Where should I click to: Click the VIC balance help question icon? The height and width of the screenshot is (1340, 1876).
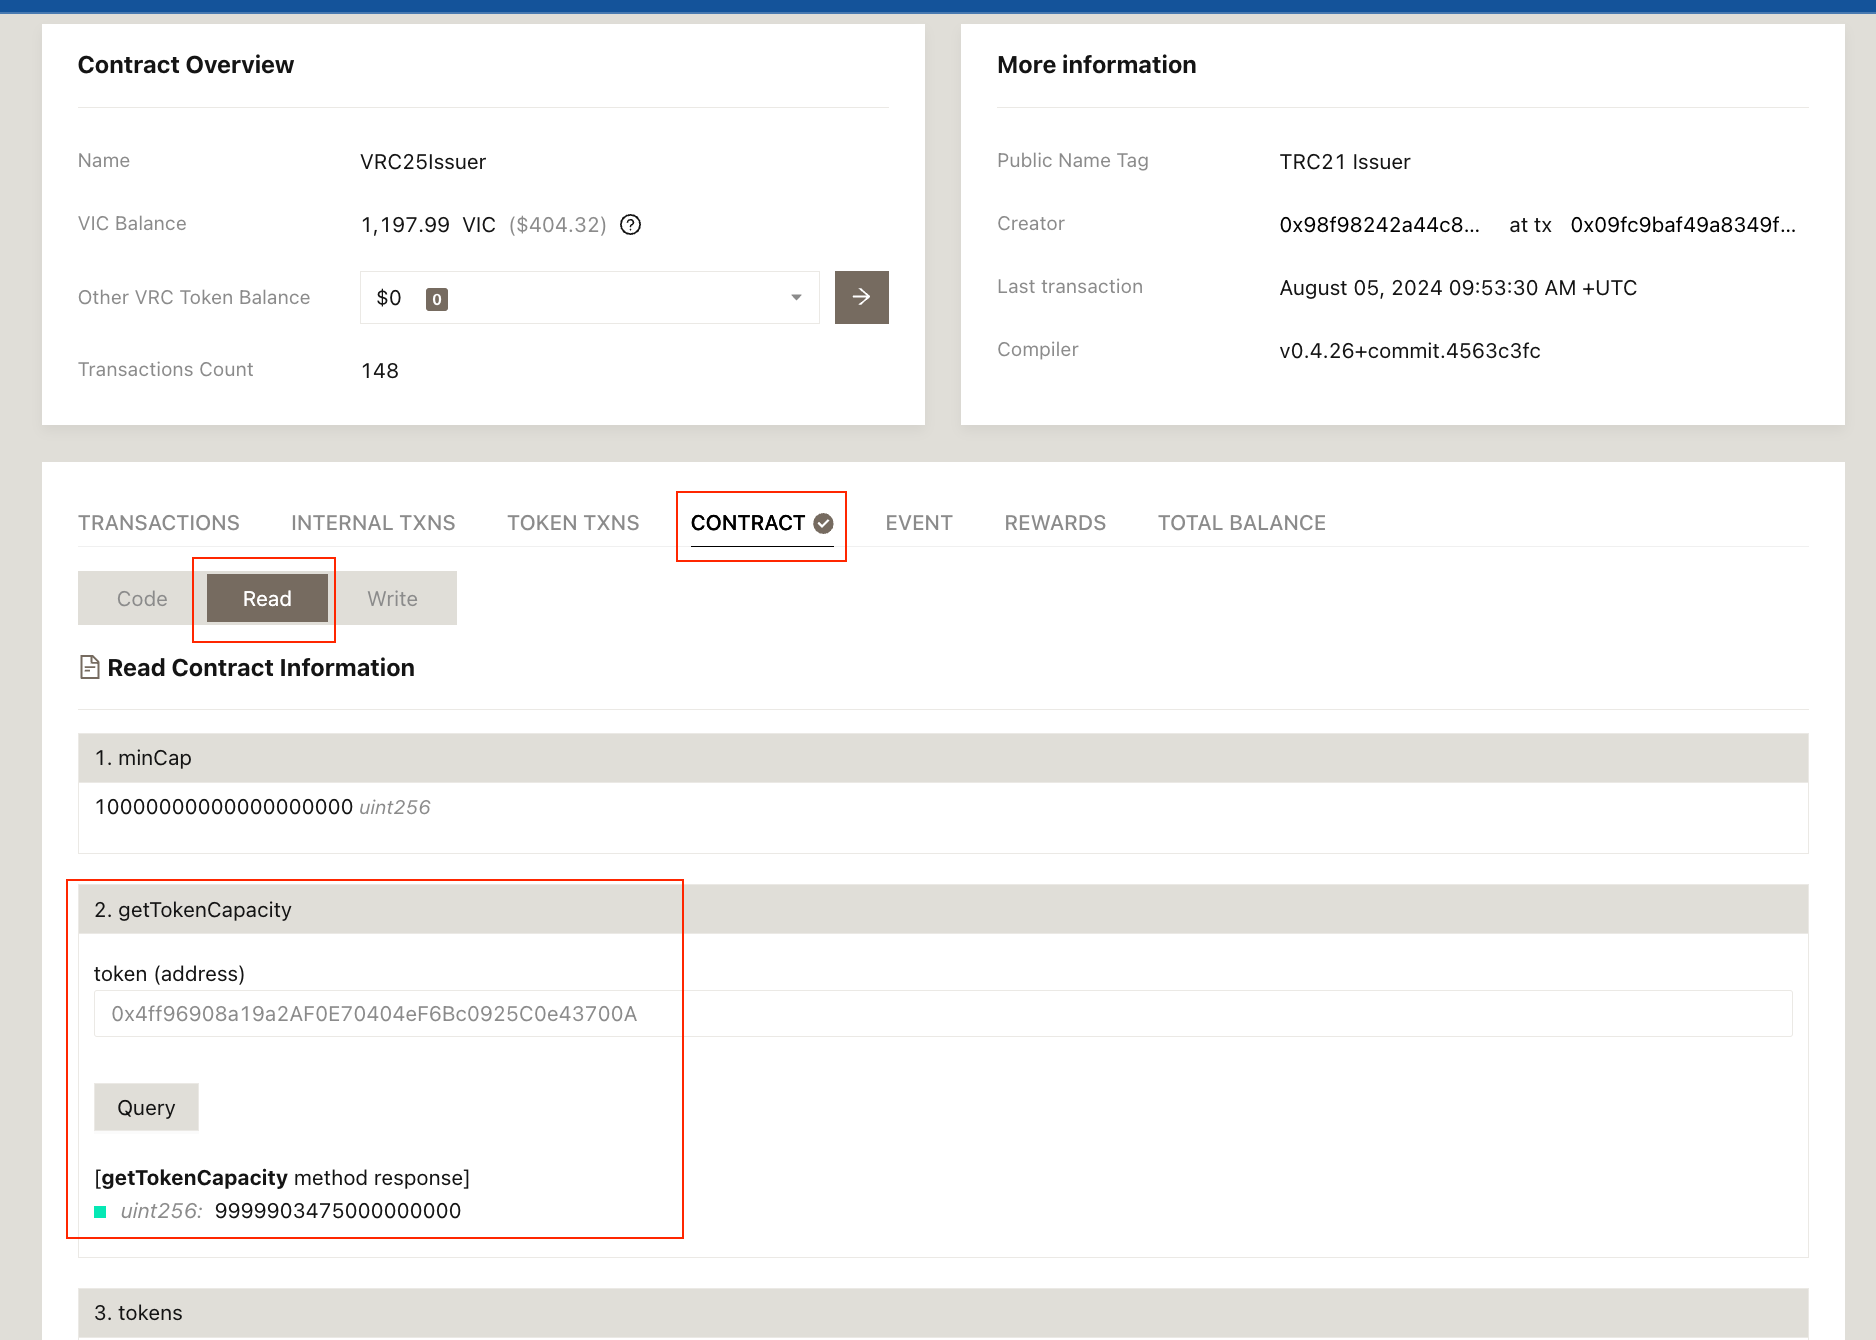(630, 225)
